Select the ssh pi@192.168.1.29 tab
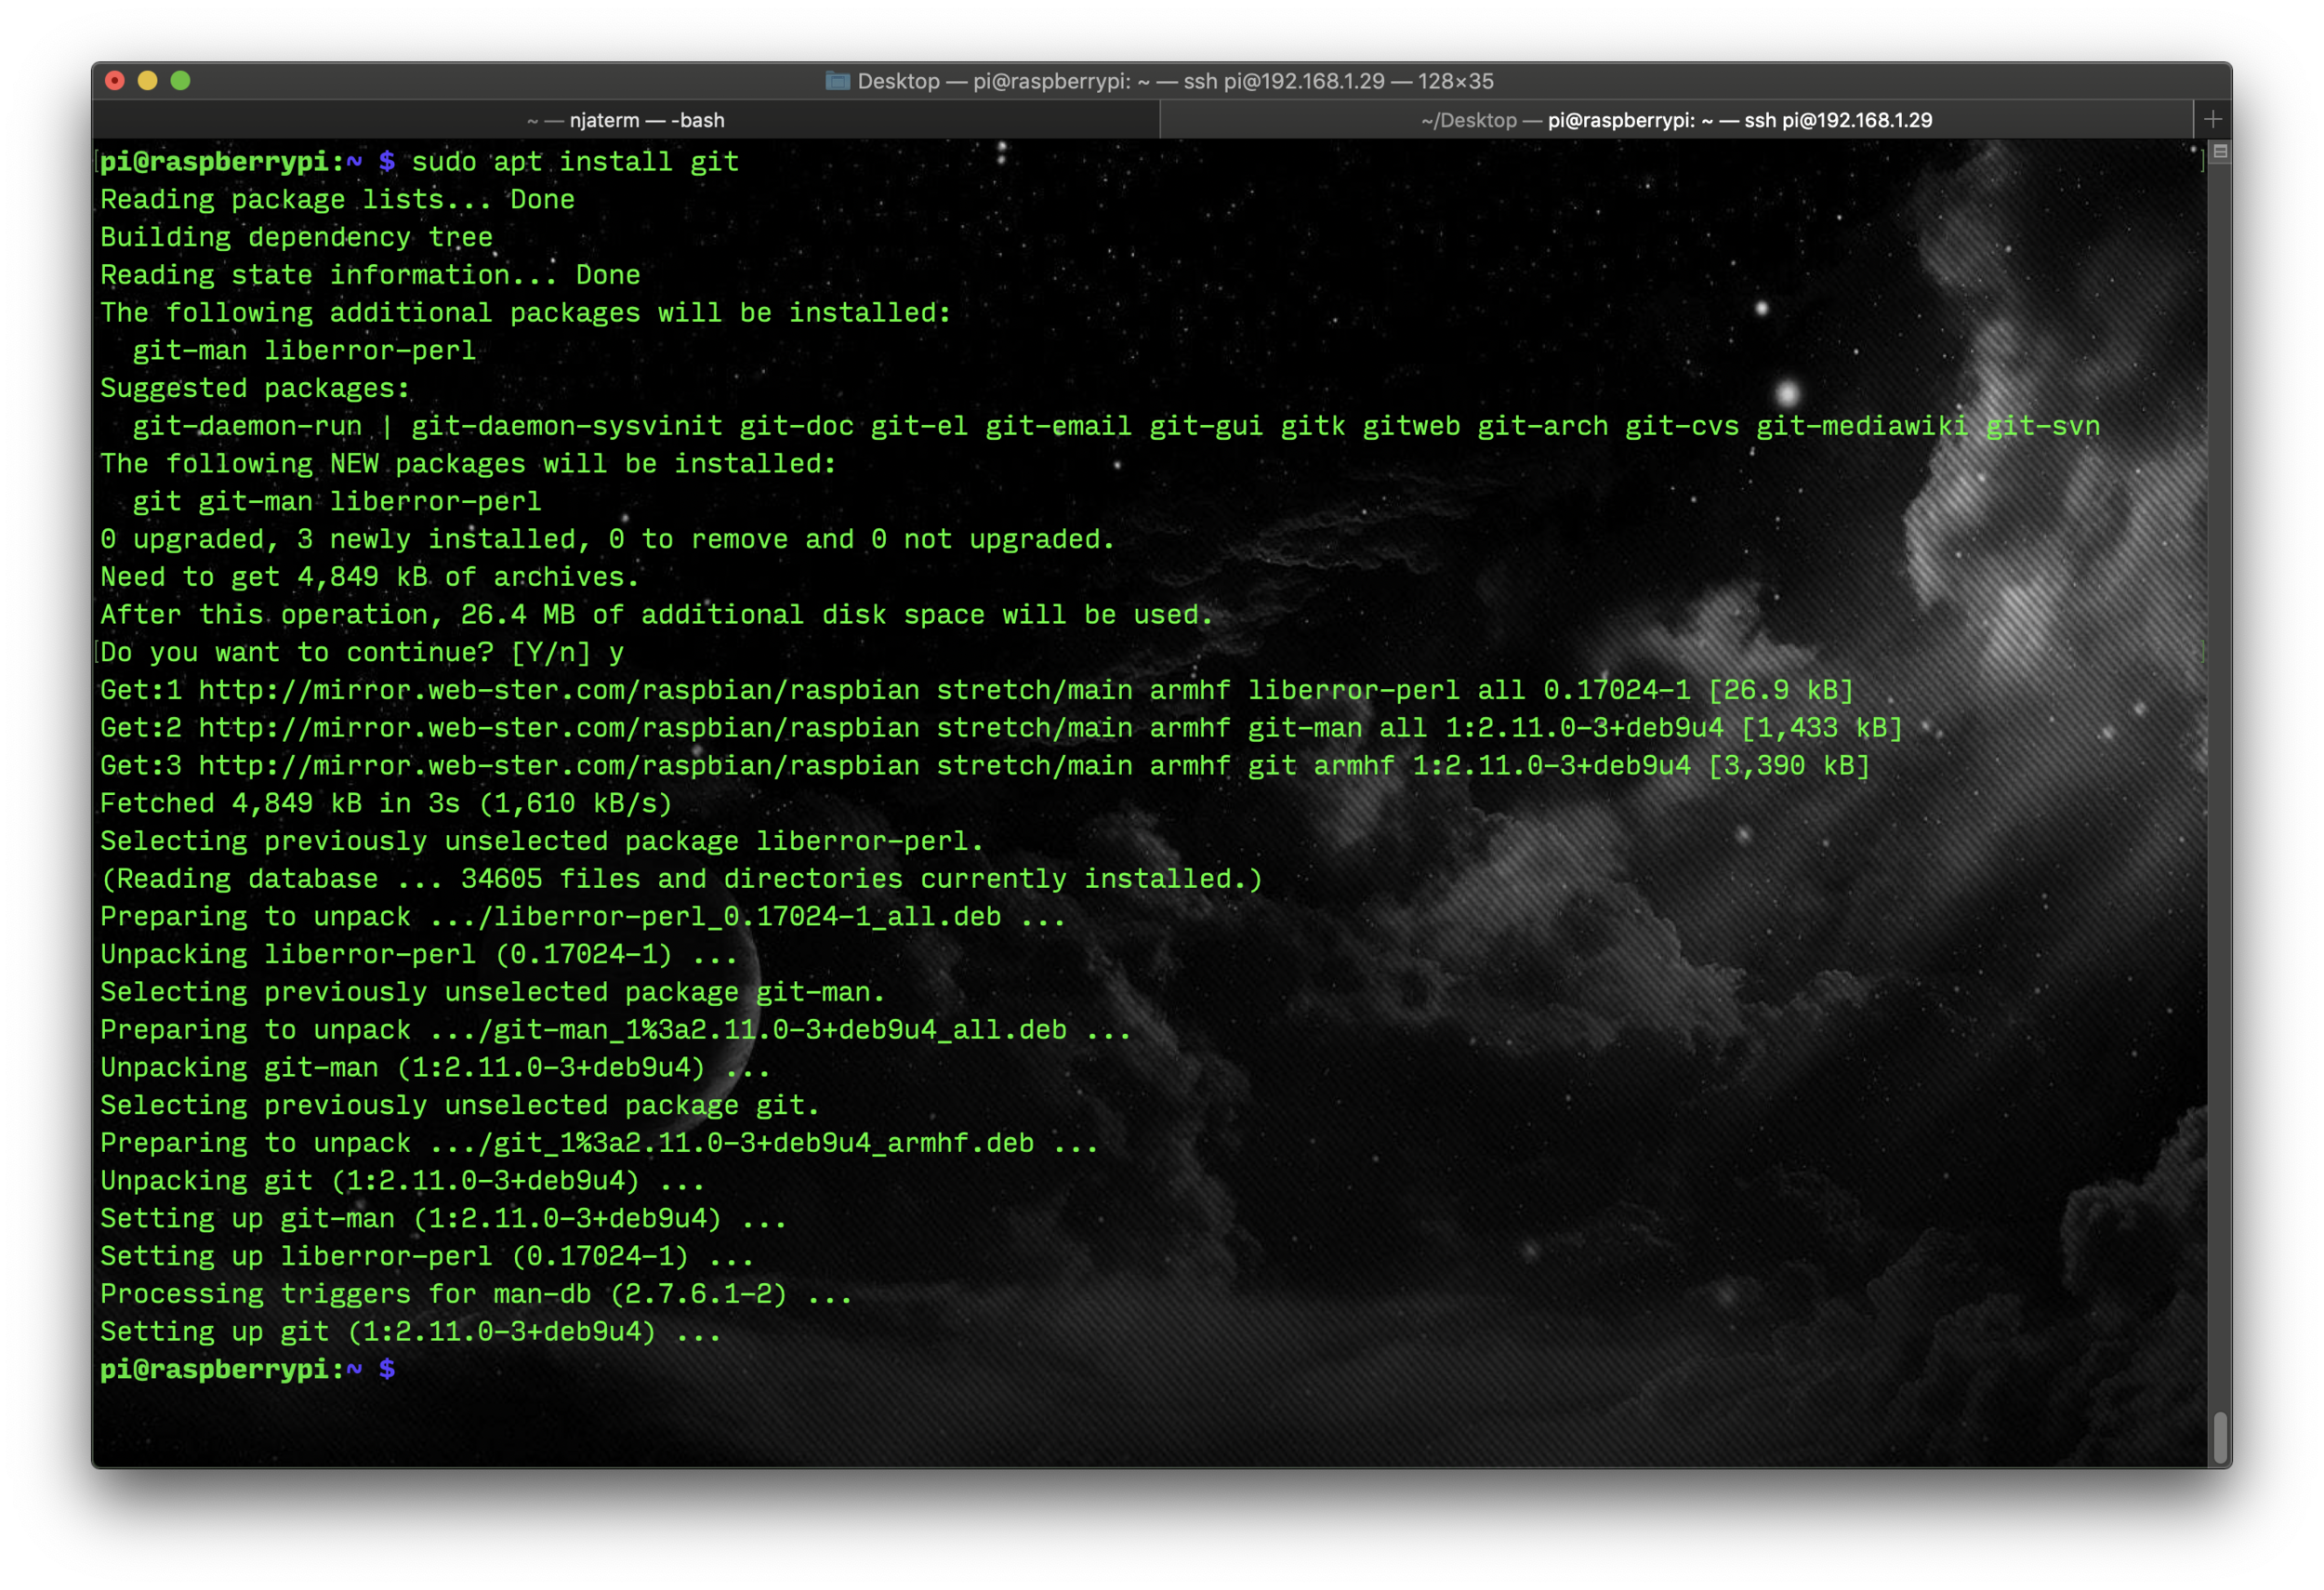This screenshot has height=1590, width=2324. [x=1676, y=120]
